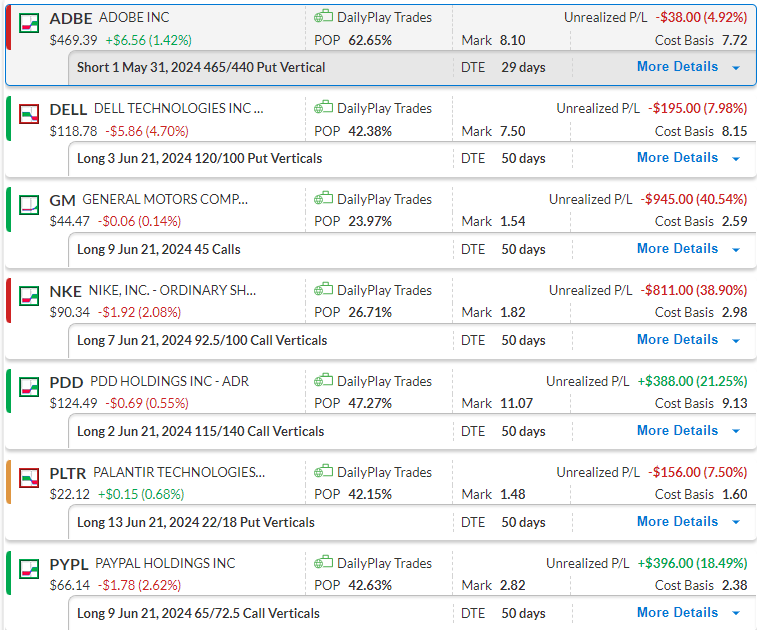The width and height of the screenshot is (757, 630).
Task: Click the DailyPlay Trades icon in ADBE row
Action: [x=323, y=16]
